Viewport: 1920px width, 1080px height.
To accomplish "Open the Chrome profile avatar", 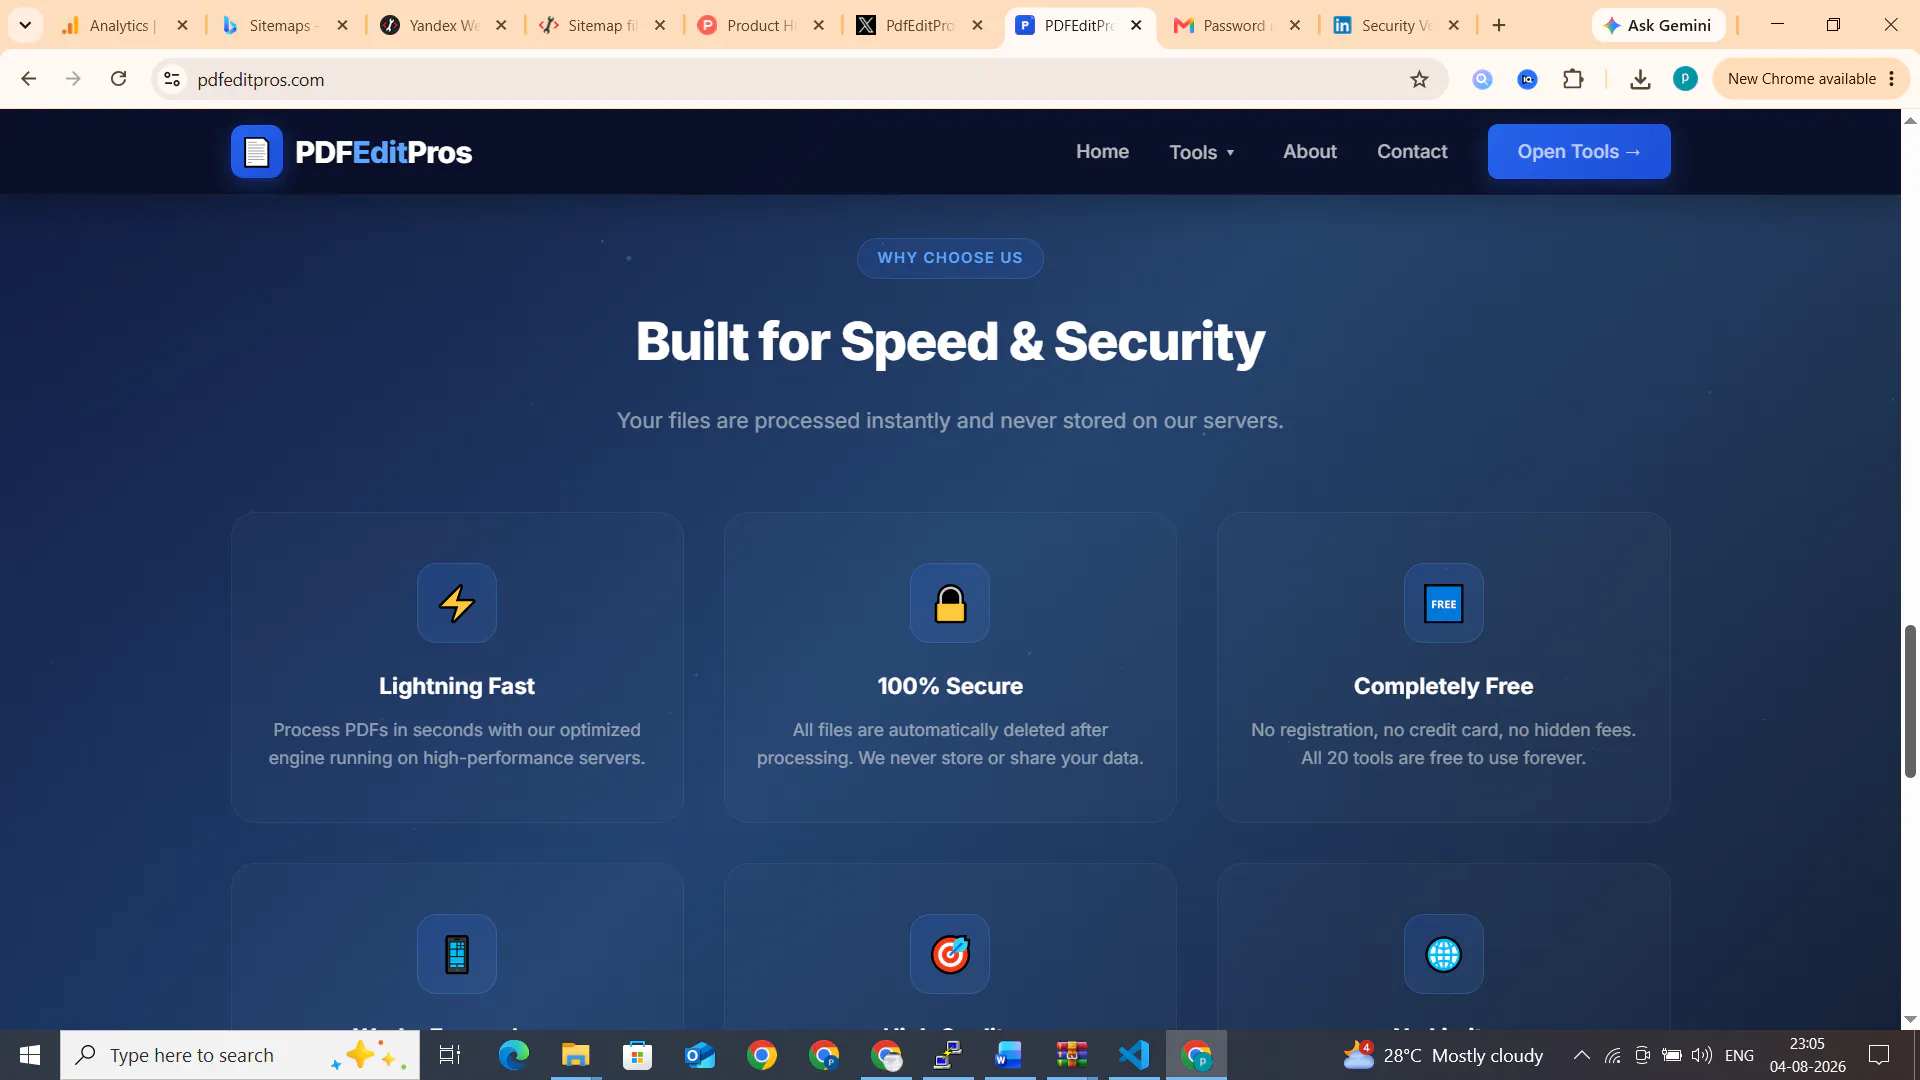I will [x=1685, y=79].
